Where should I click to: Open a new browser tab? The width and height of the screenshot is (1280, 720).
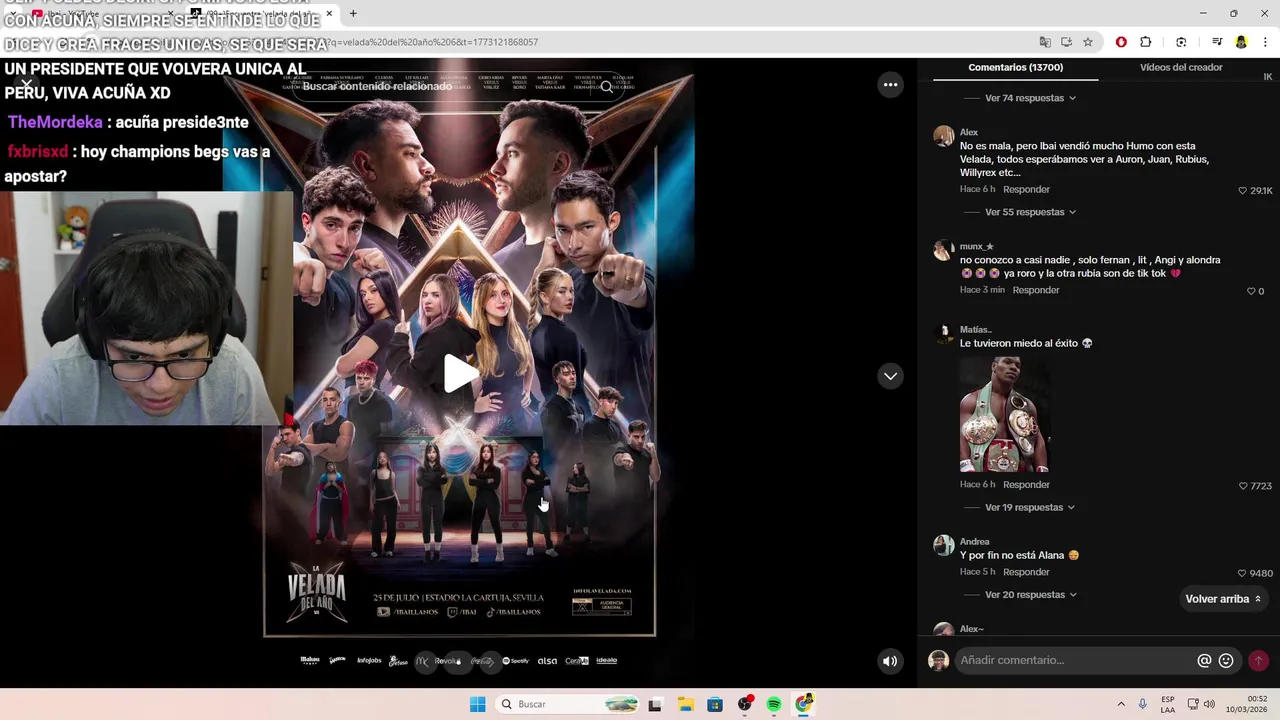[x=353, y=14]
